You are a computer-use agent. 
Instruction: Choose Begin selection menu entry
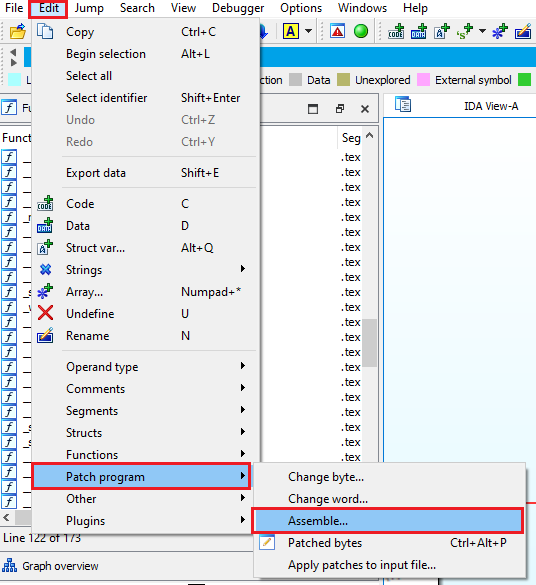coord(145,54)
